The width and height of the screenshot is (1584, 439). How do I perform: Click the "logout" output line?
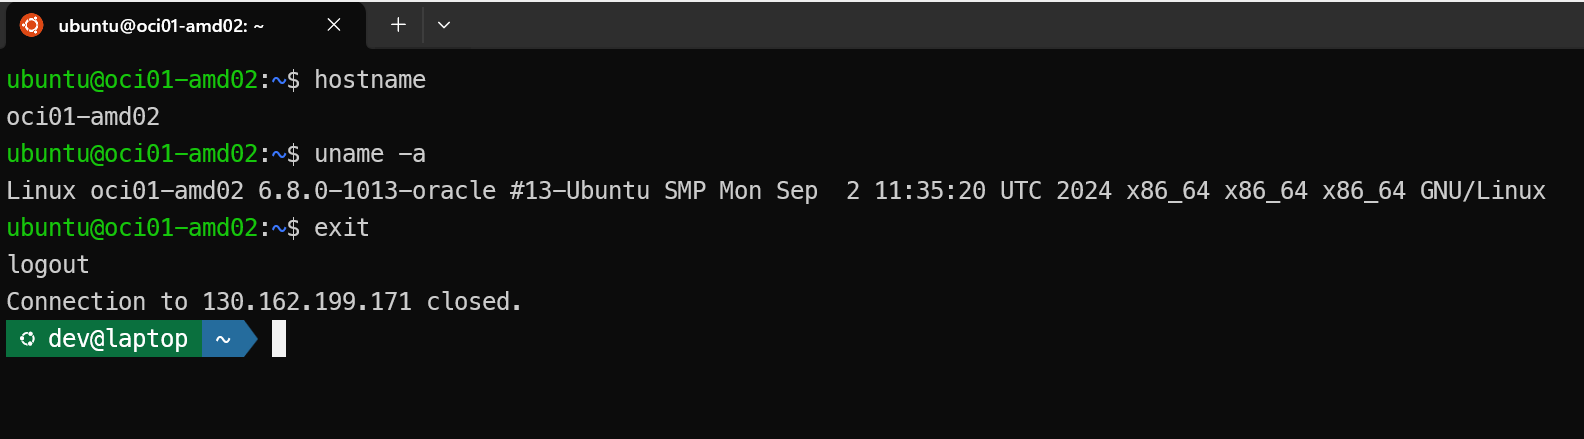pyautogui.click(x=48, y=265)
